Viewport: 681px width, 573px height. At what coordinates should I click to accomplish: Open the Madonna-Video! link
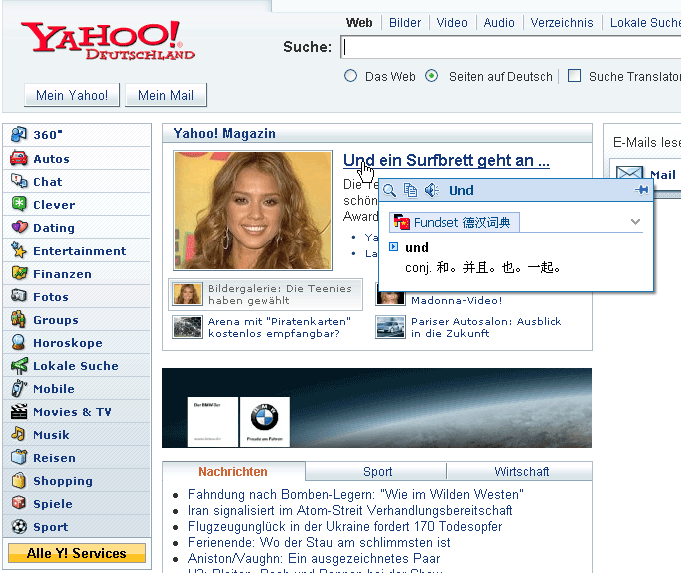pyautogui.click(x=456, y=300)
